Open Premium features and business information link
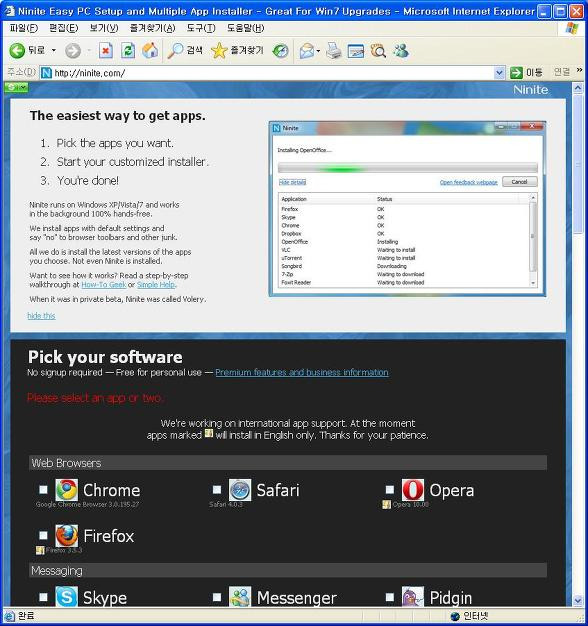 pyautogui.click(x=302, y=372)
